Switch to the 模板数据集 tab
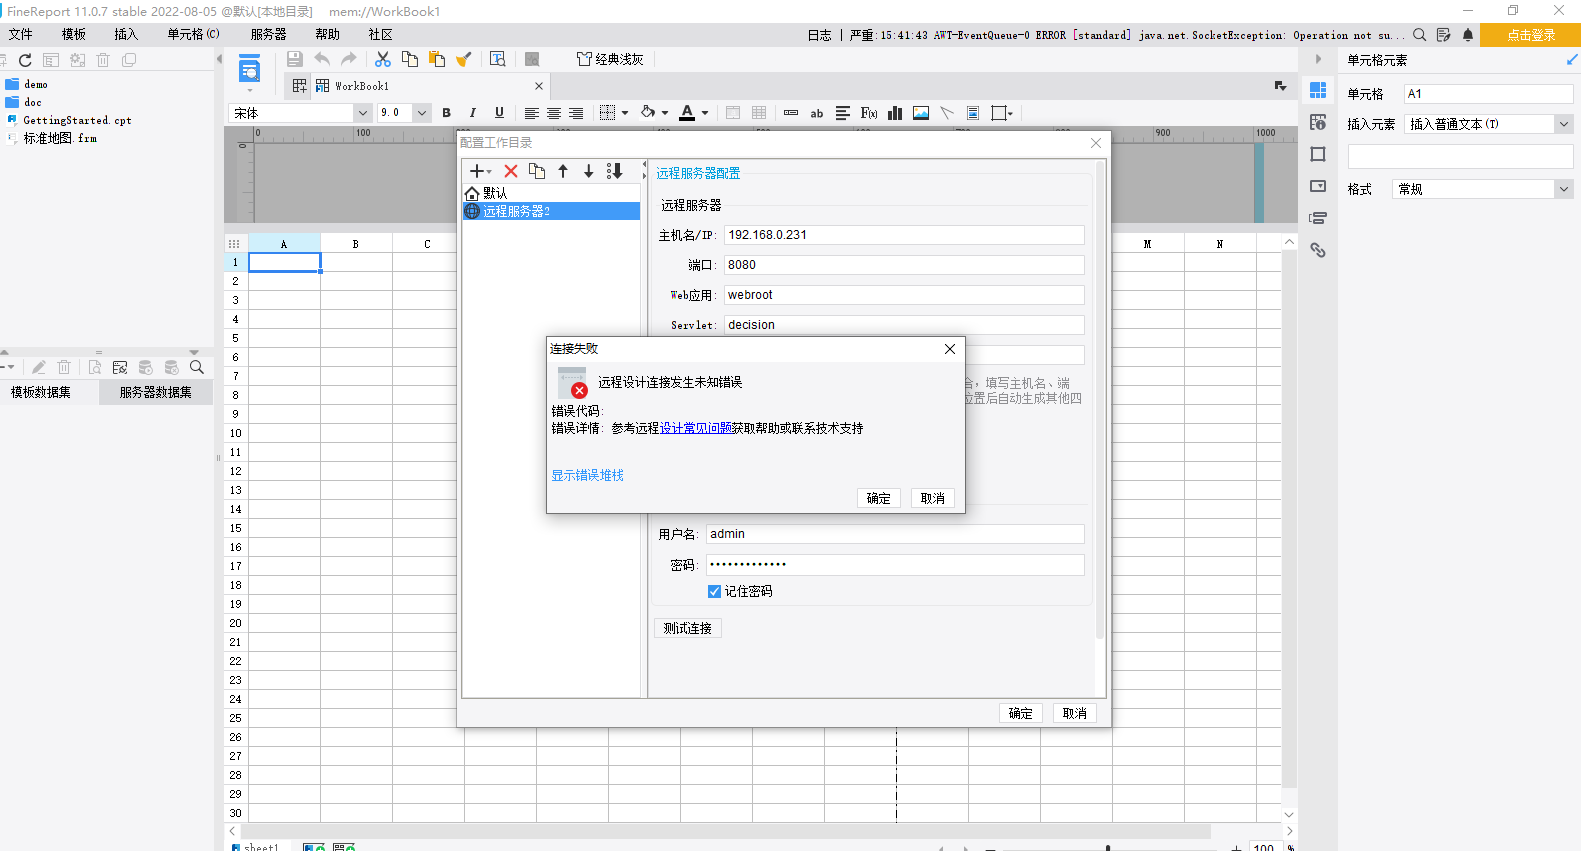Screen dimensions: 1581x851 pyautogui.click(x=41, y=393)
